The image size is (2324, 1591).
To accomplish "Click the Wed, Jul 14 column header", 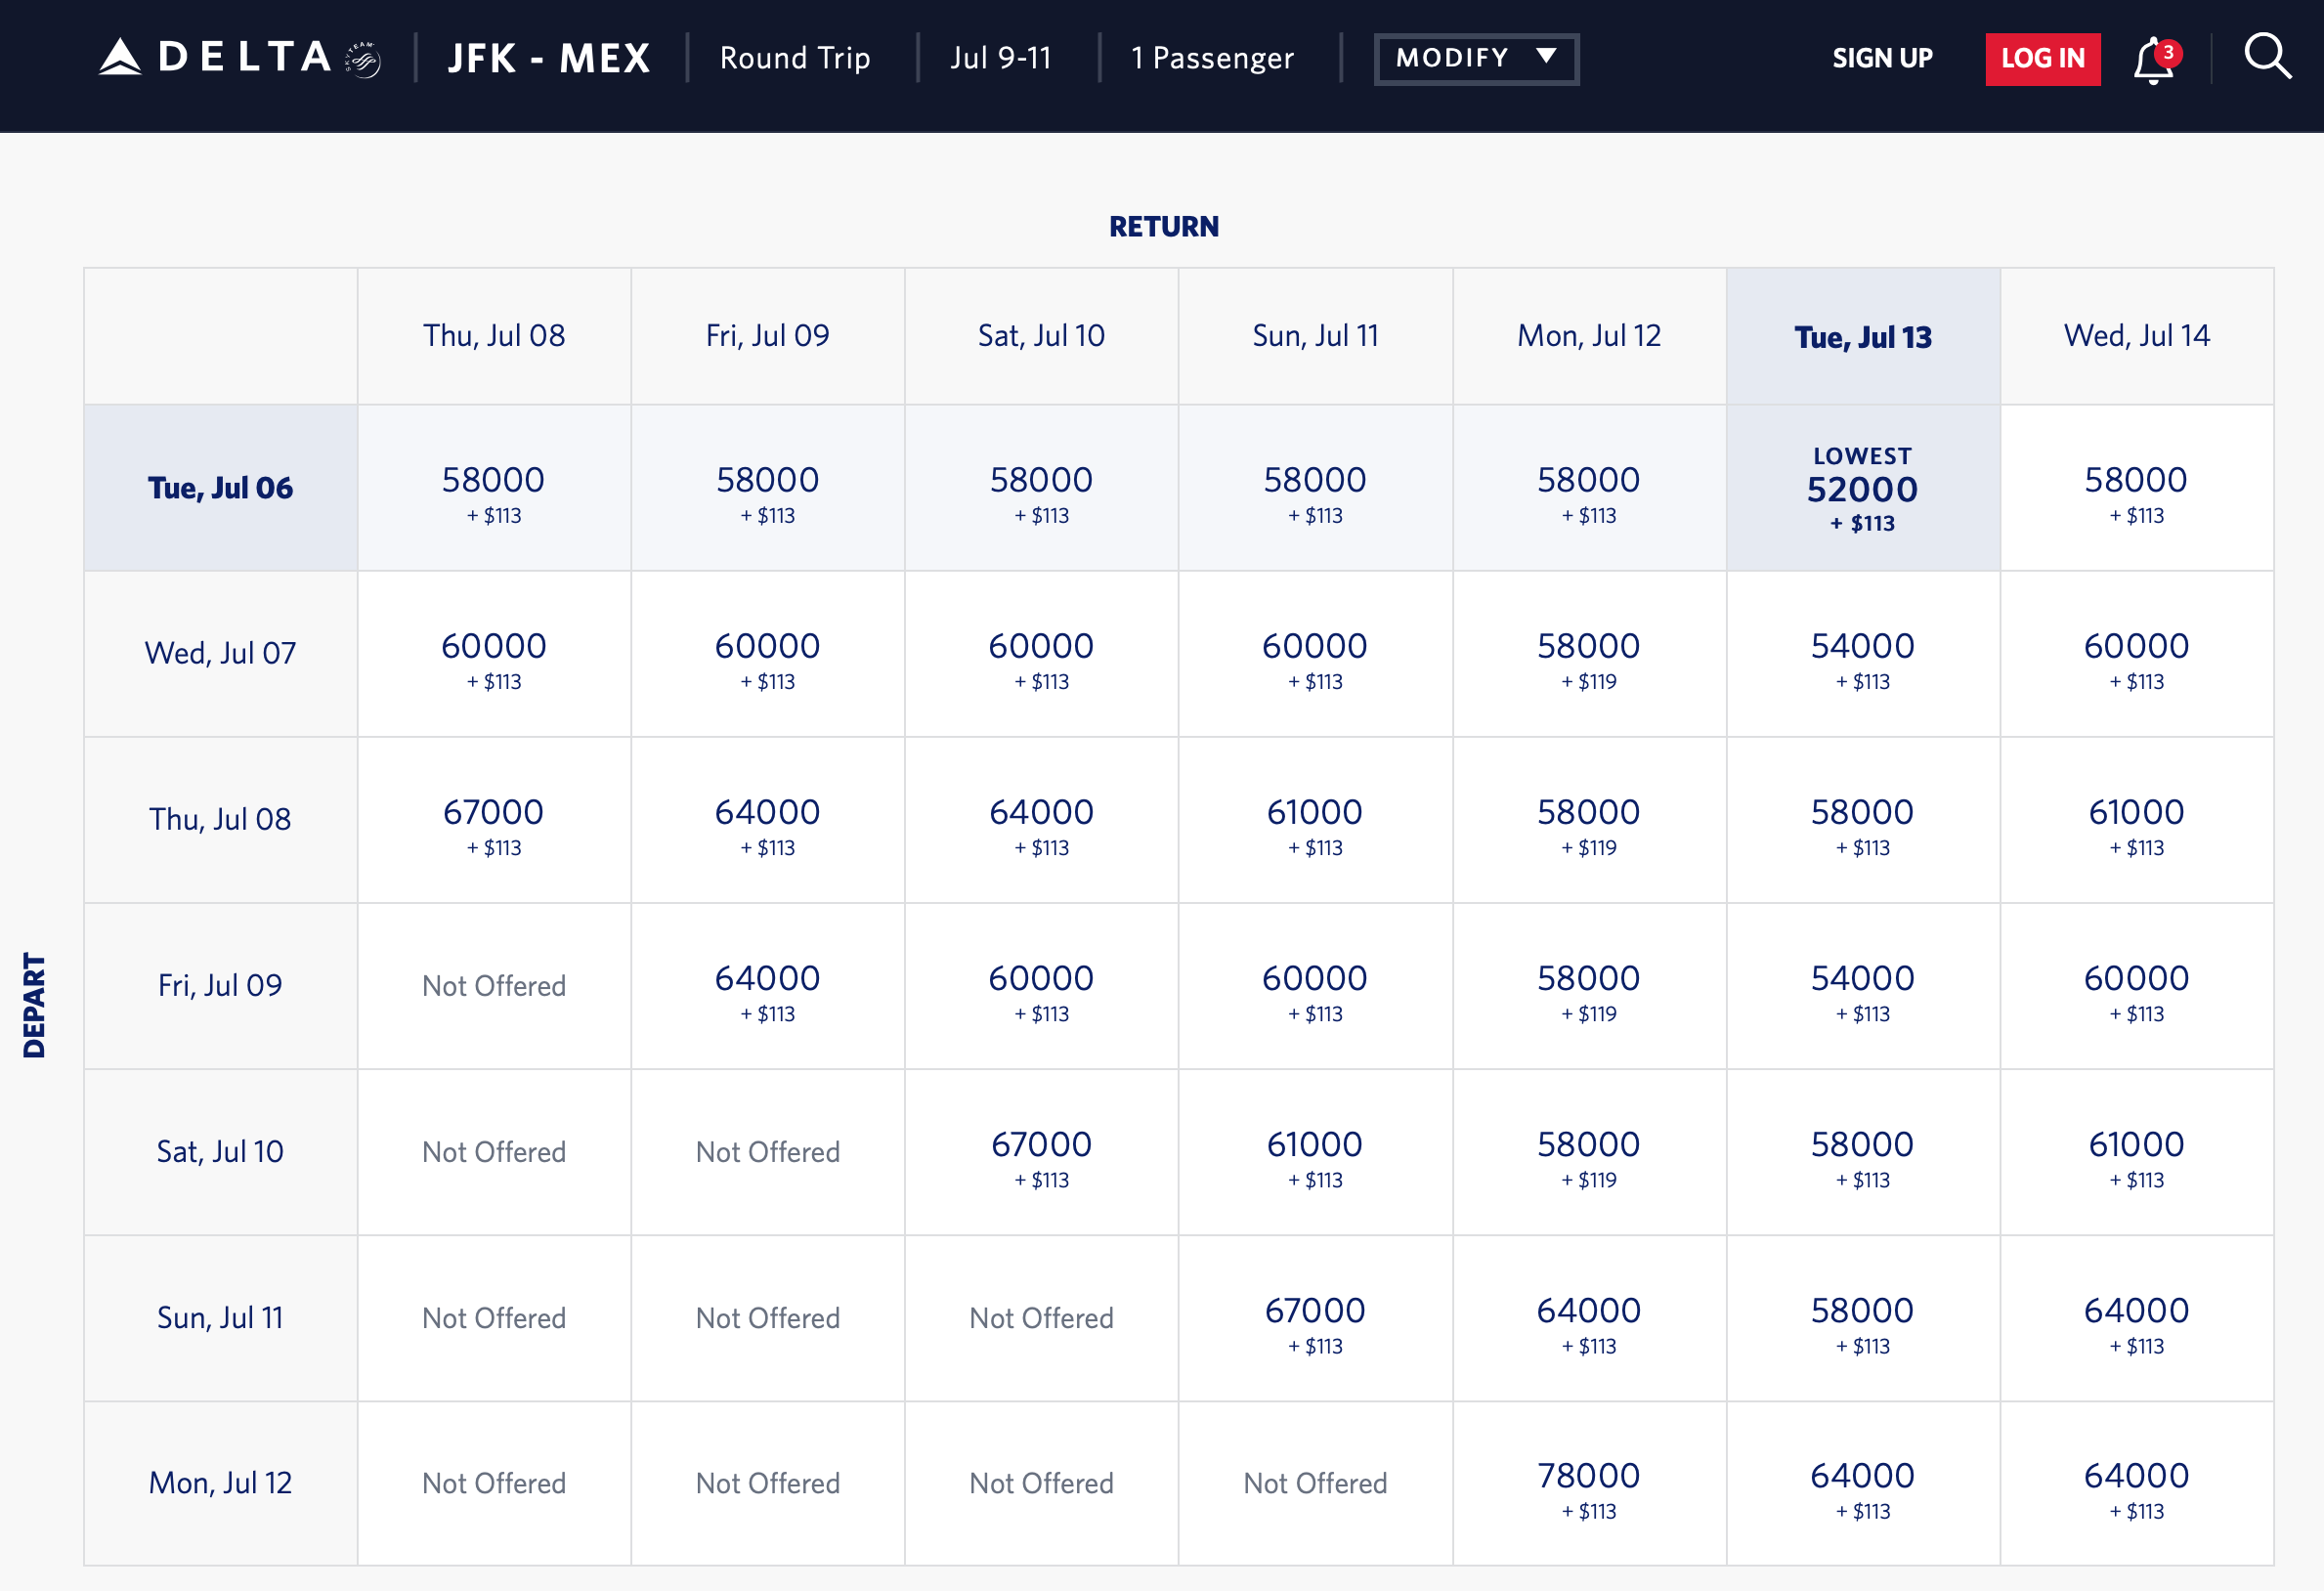I will tap(2136, 336).
